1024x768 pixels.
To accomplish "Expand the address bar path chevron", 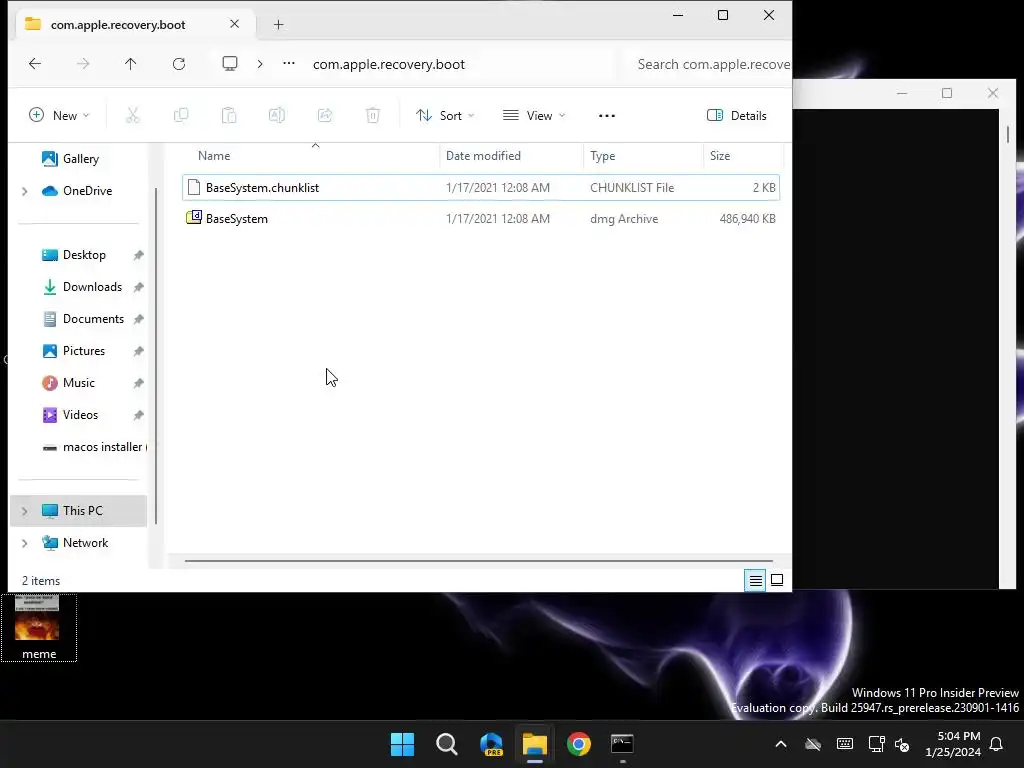I will click(260, 63).
